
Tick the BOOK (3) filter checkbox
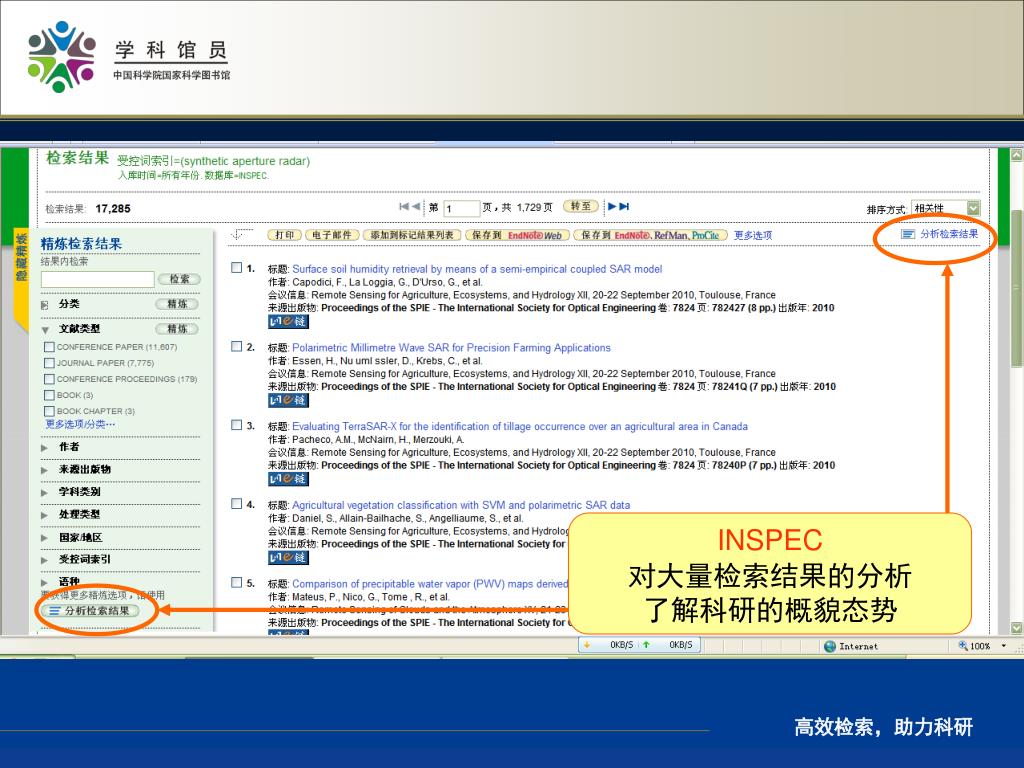coord(49,394)
